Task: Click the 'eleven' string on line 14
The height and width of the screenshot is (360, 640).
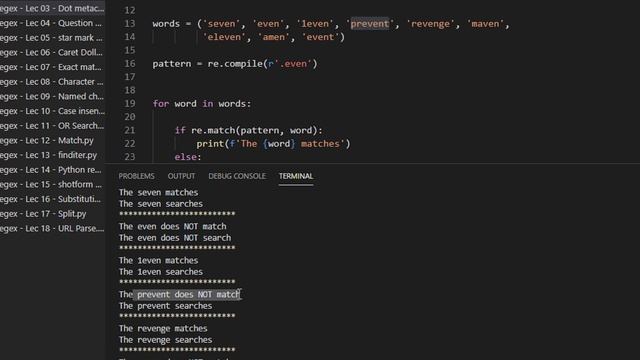Action: 224,37
